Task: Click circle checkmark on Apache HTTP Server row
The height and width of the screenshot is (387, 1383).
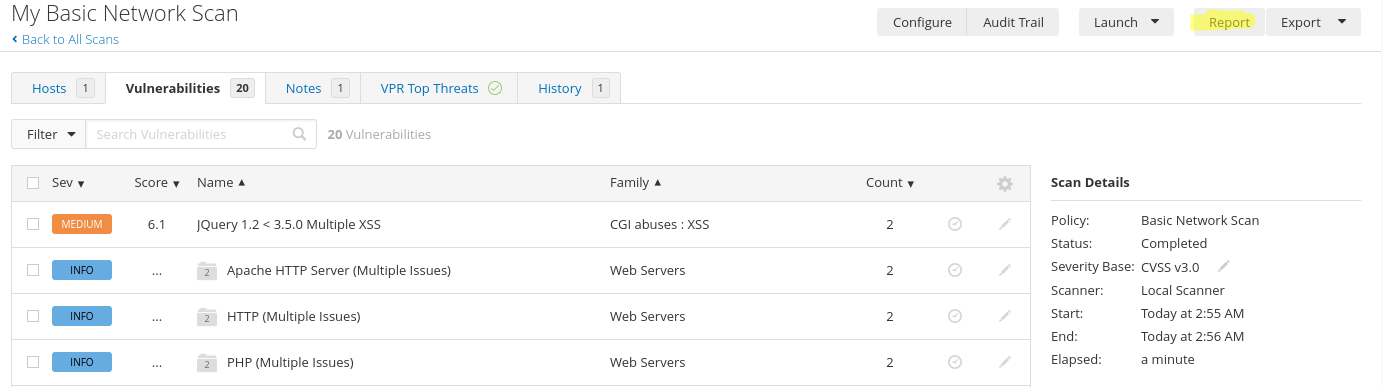Action: click(x=955, y=270)
